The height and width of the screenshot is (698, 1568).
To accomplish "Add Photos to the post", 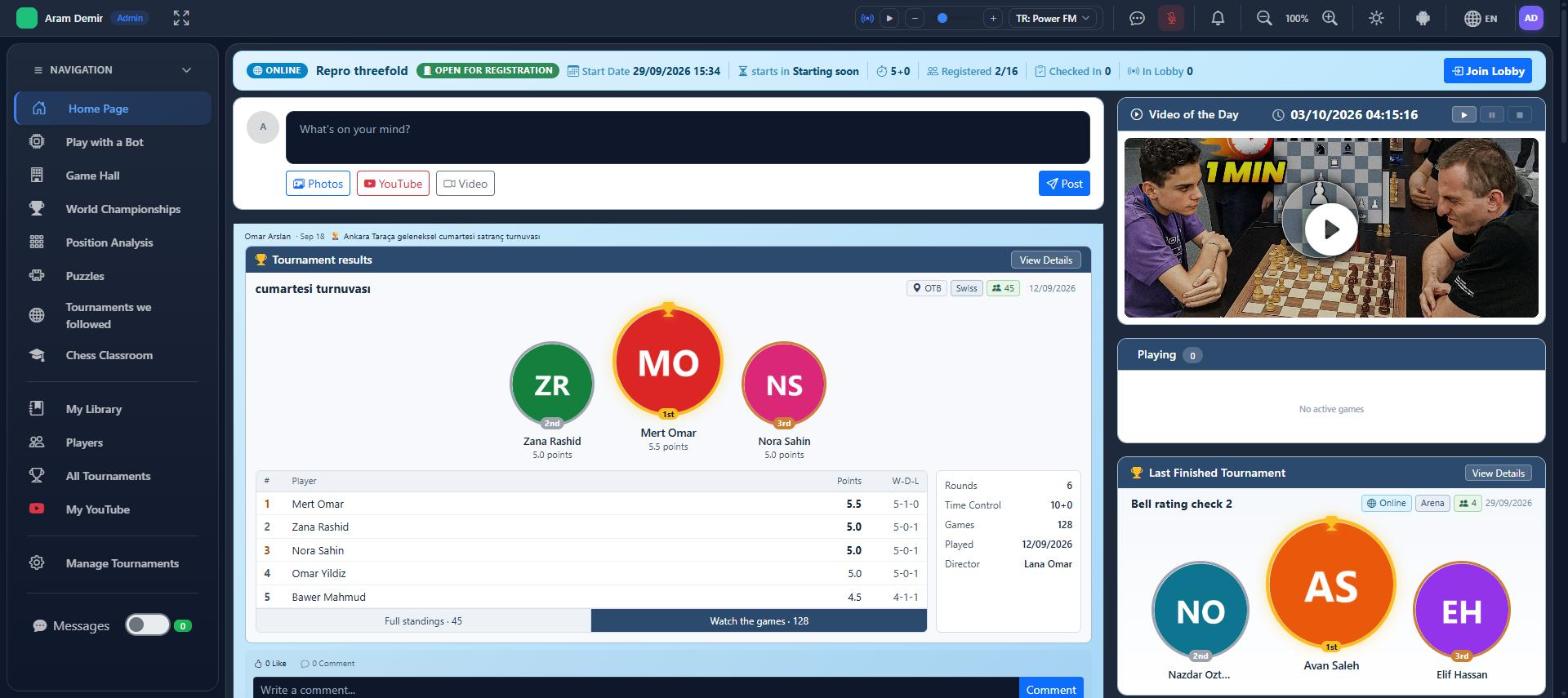I will (318, 183).
